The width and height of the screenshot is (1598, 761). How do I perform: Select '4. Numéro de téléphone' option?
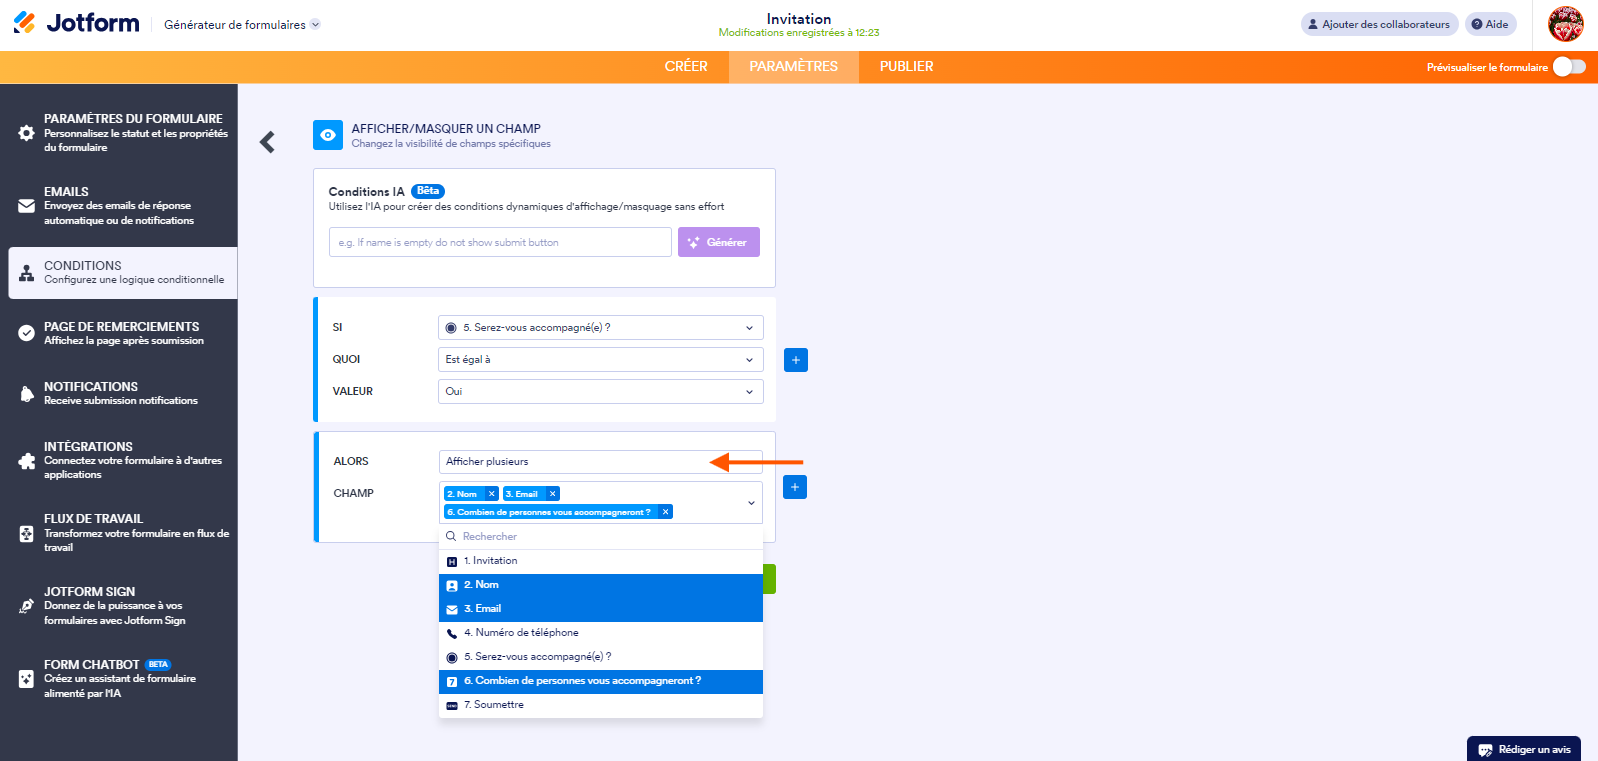(x=600, y=633)
